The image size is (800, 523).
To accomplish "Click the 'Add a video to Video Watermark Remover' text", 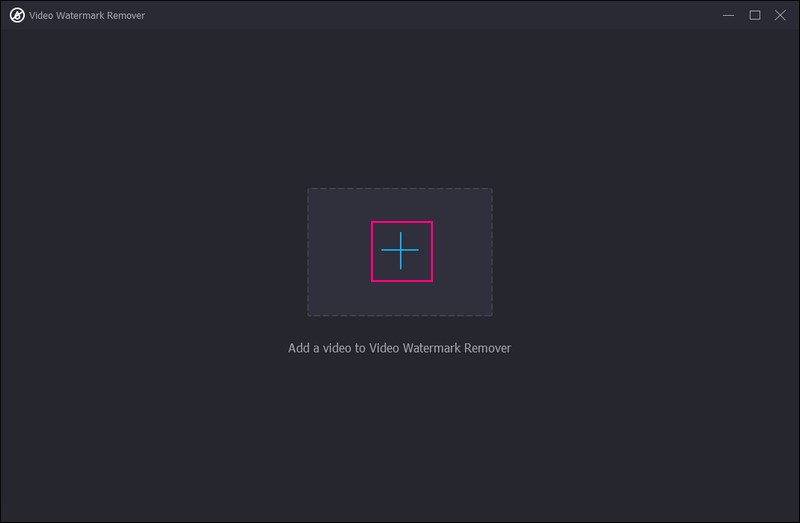I will pyautogui.click(x=399, y=348).
